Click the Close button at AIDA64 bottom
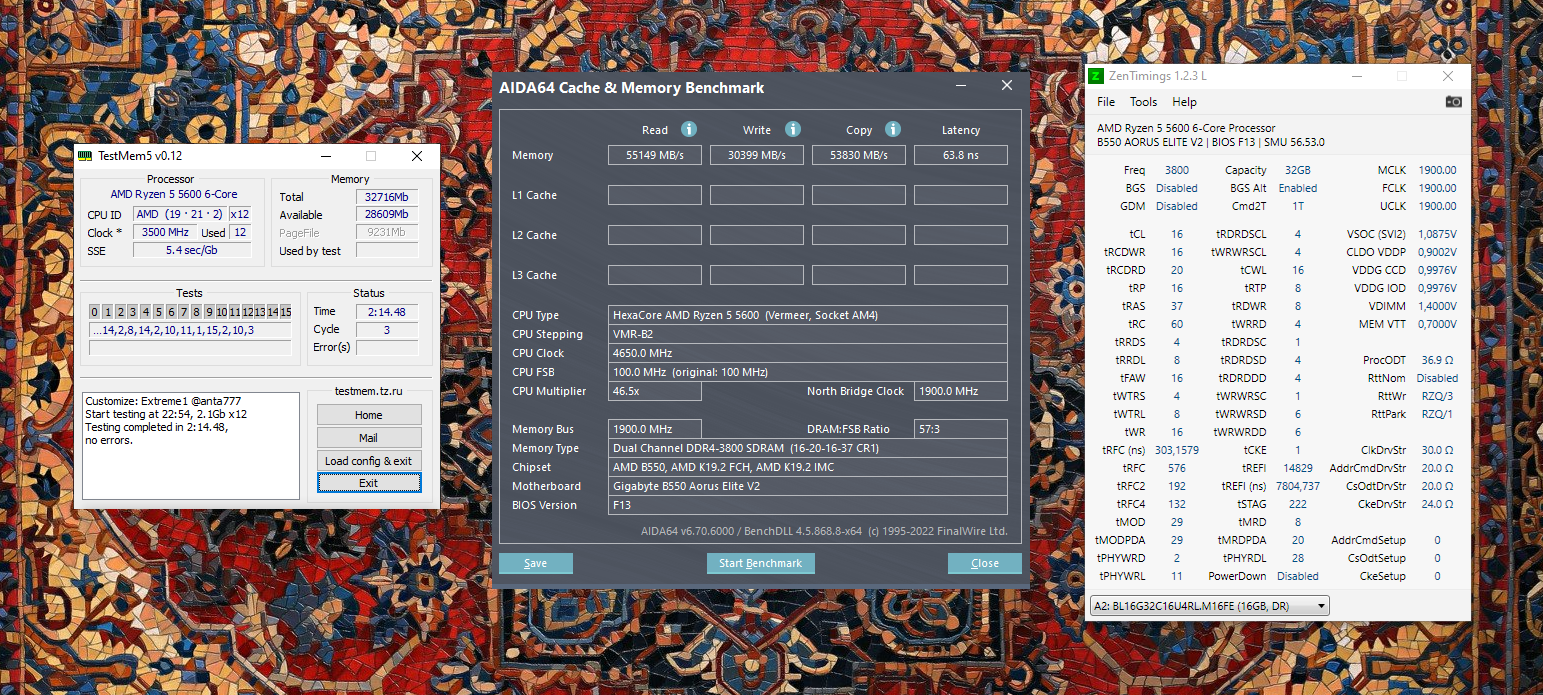Image resolution: width=1543 pixels, height=695 pixels. 985,563
